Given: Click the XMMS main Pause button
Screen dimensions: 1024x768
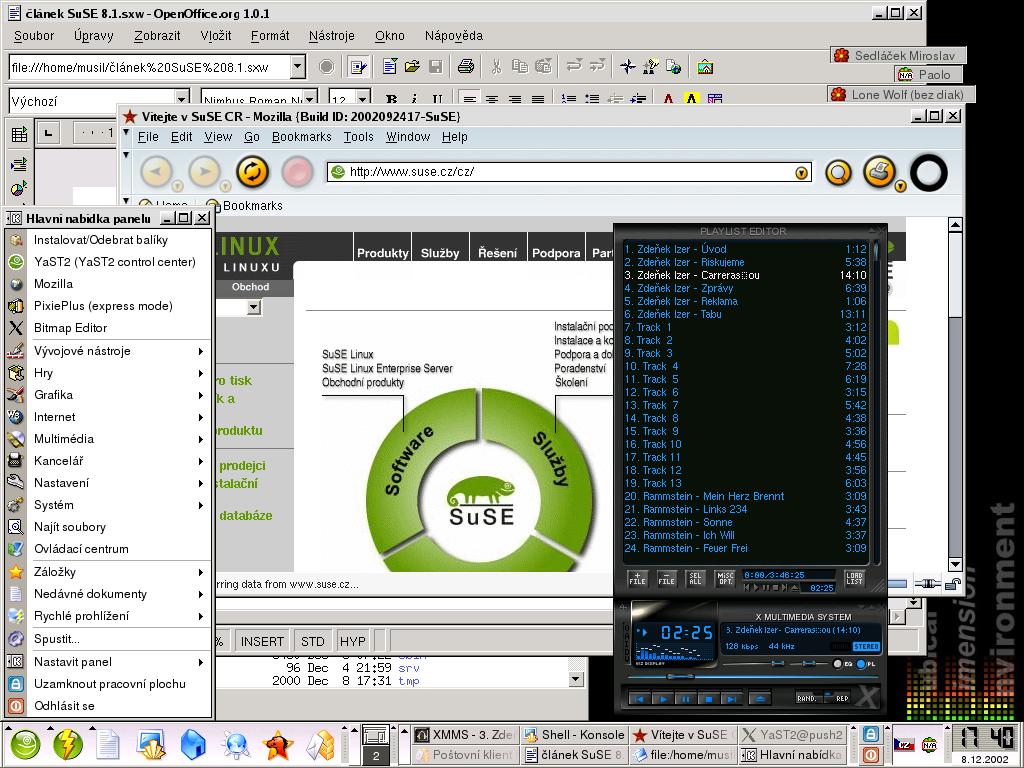Looking at the screenshot, I should click(x=686, y=699).
